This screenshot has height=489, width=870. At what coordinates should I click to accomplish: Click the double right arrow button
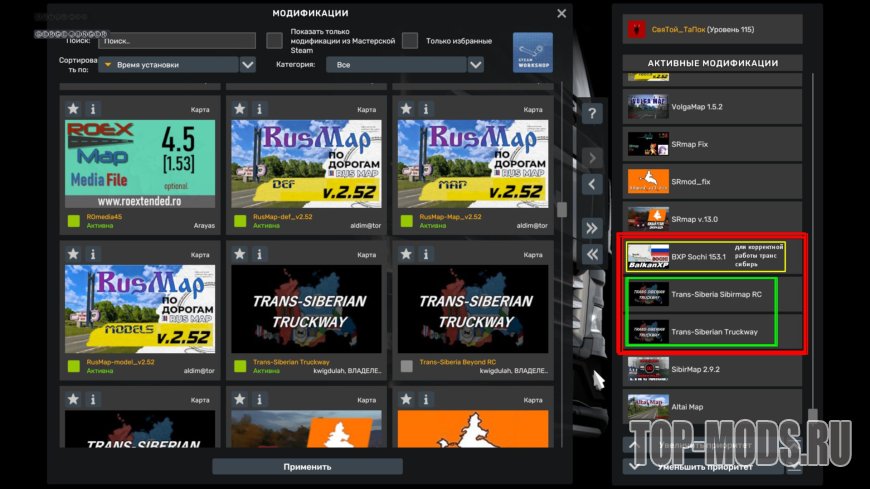click(x=592, y=227)
